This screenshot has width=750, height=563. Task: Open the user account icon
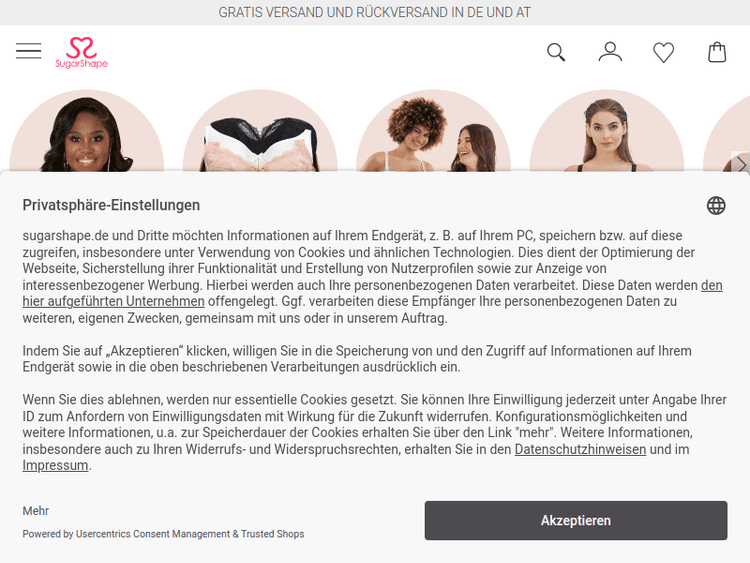pyautogui.click(x=610, y=52)
